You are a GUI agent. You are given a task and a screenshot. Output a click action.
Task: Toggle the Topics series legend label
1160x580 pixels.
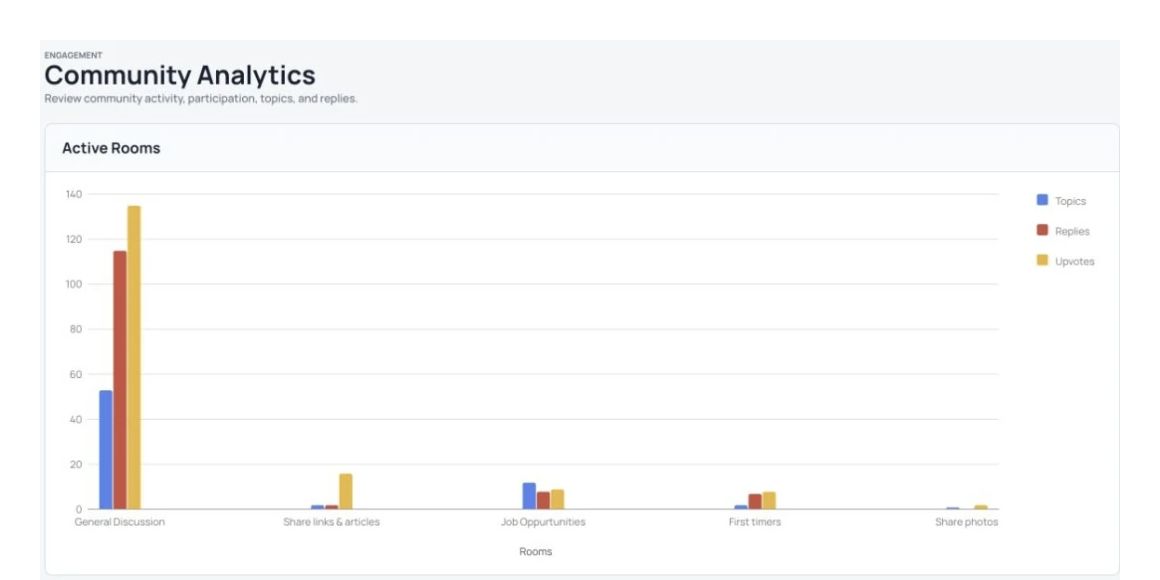coord(1070,201)
